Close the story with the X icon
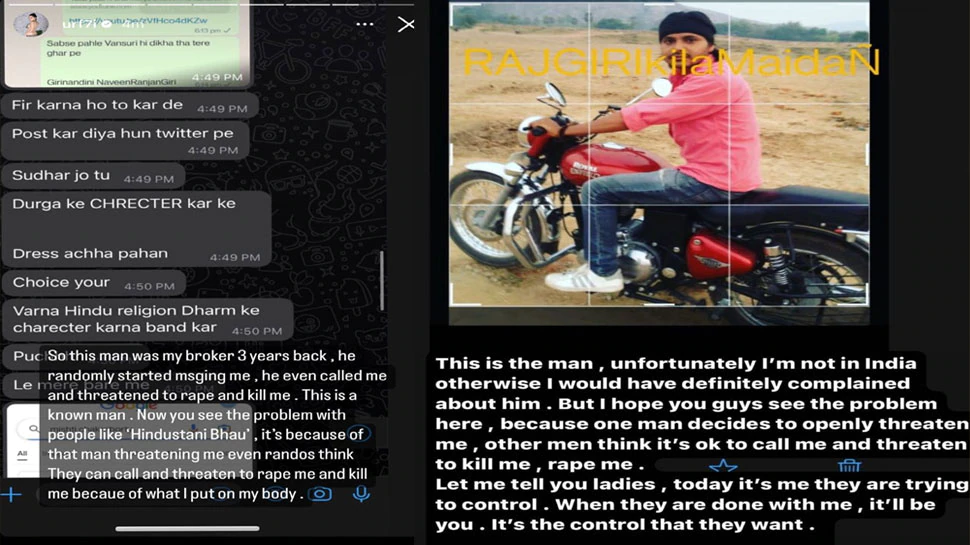This screenshot has height=545, width=970. pyautogui.click(x=406, y=24)
